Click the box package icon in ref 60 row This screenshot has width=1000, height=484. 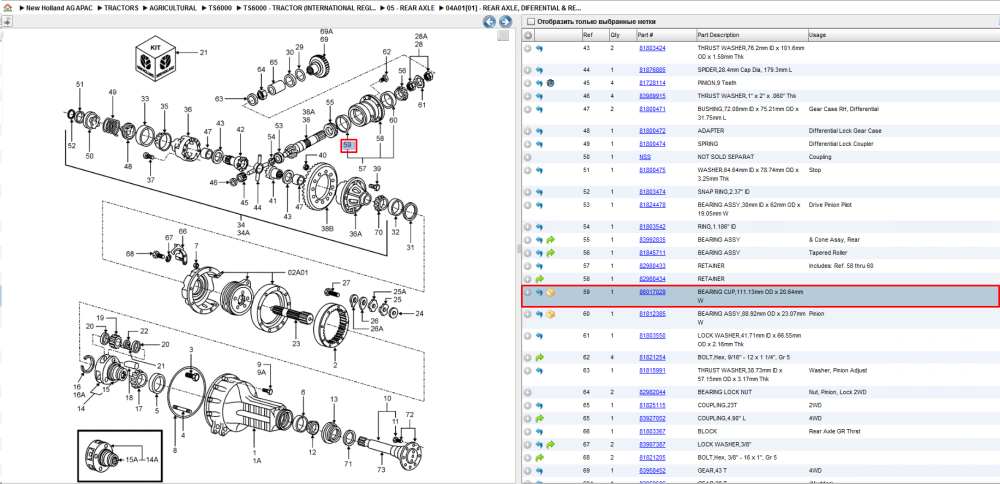coord(550,314)
